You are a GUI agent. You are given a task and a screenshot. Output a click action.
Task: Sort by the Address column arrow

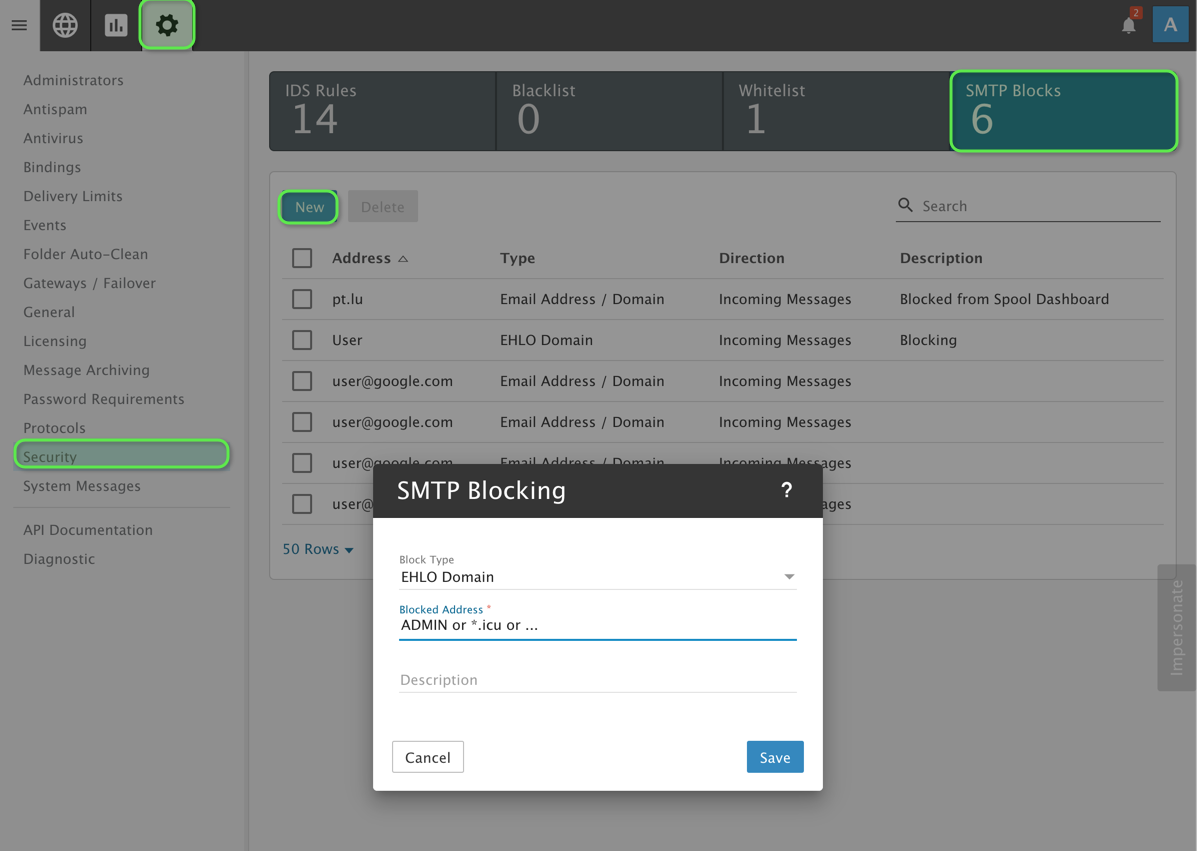coord(403,259)
